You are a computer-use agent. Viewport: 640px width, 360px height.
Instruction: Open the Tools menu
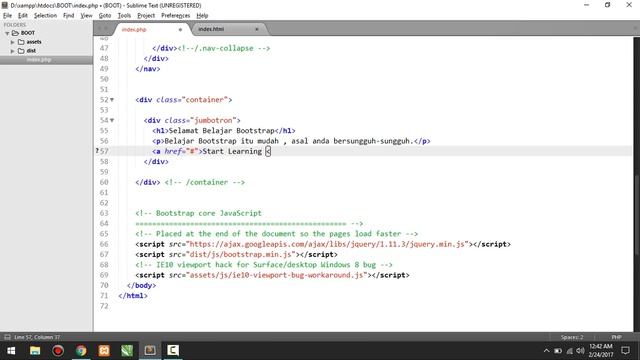click(124, 16)
